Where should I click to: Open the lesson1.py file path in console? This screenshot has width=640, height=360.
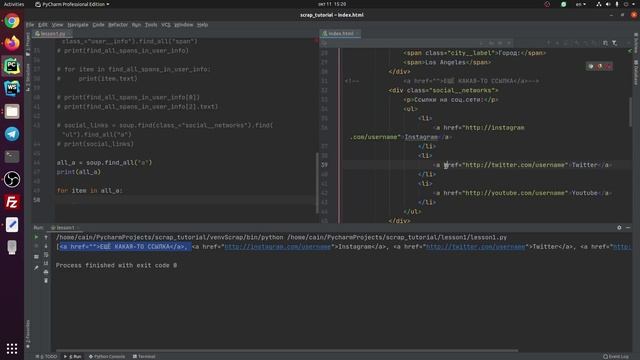point(397,237)
